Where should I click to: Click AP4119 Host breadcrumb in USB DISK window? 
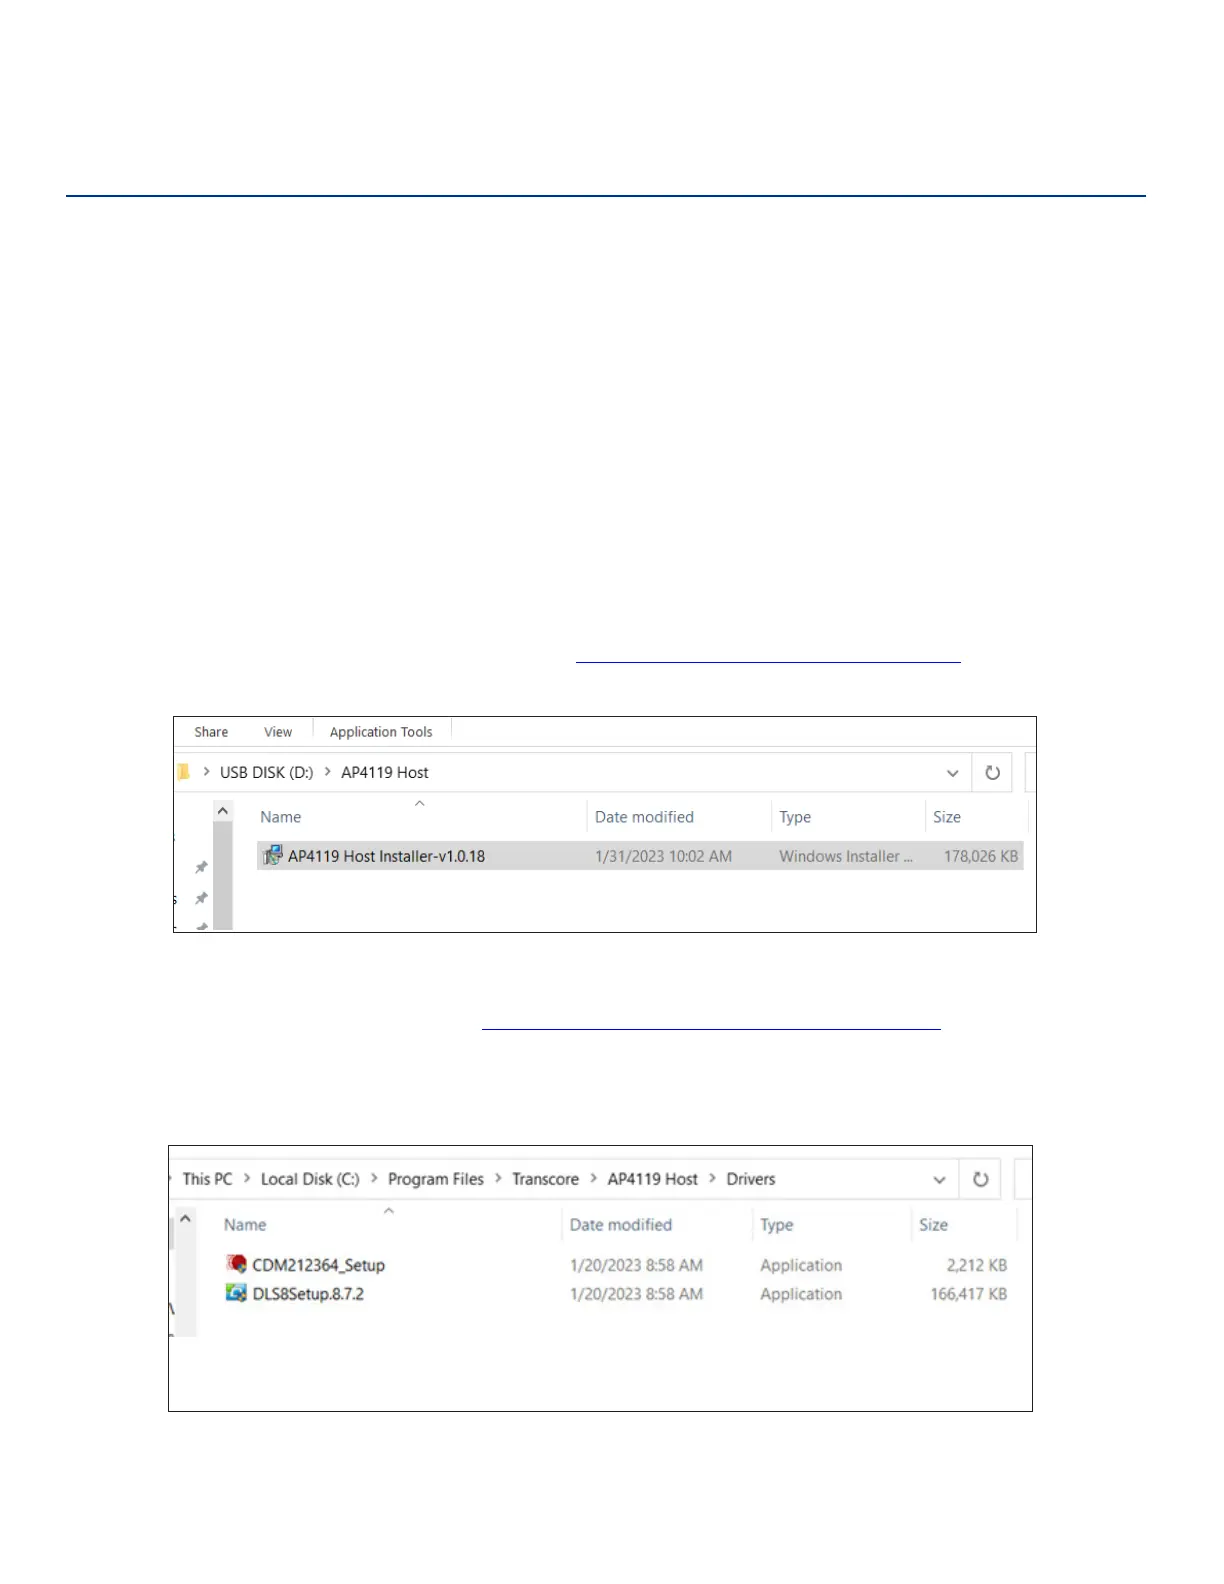point(385,772)
